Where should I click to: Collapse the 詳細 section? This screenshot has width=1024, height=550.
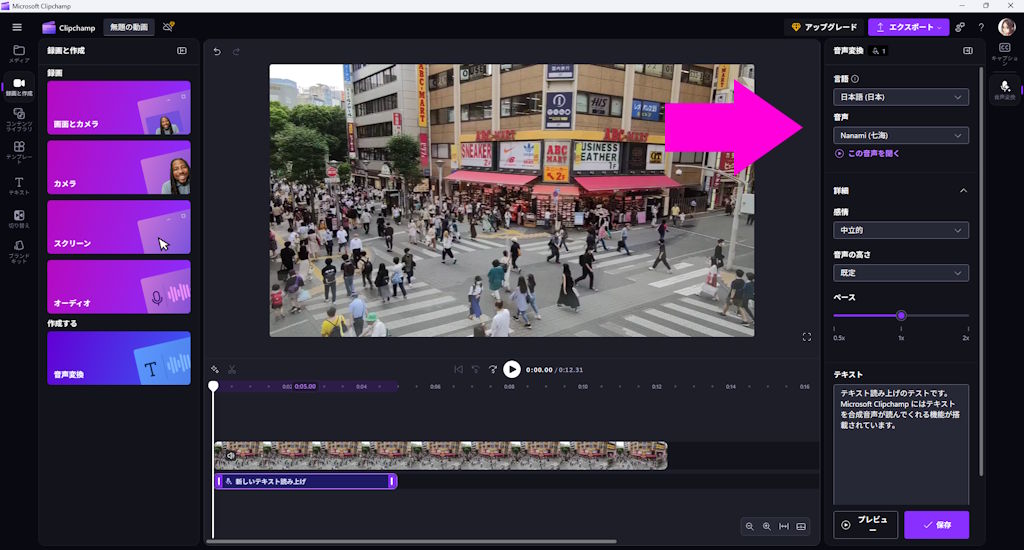[963, 191]
